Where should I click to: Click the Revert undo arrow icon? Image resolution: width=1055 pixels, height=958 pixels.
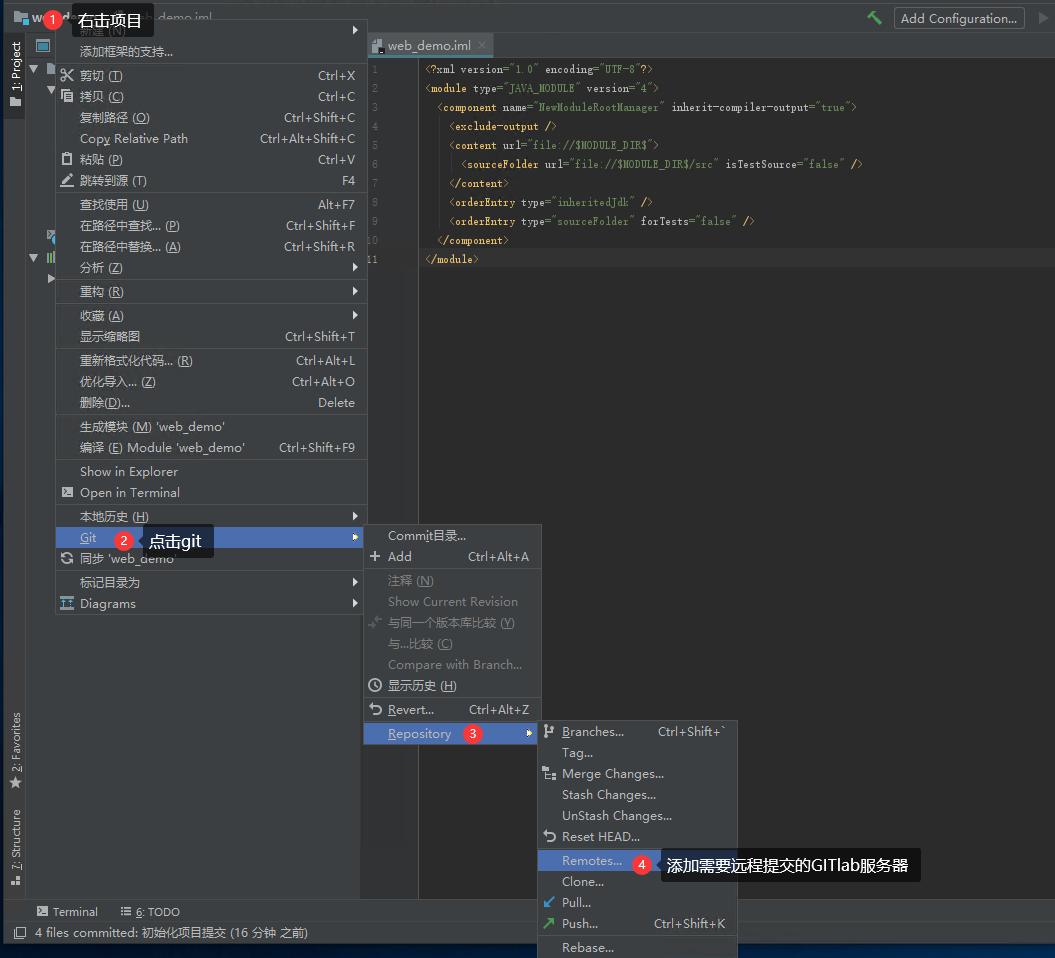(x=375, y=709)
